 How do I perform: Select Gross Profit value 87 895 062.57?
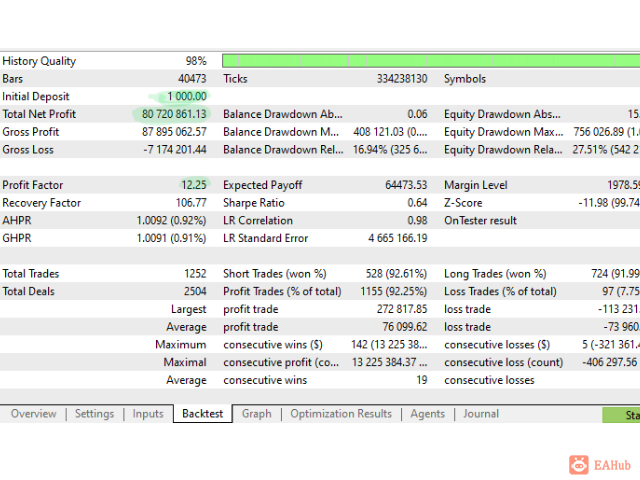(174, 132)
